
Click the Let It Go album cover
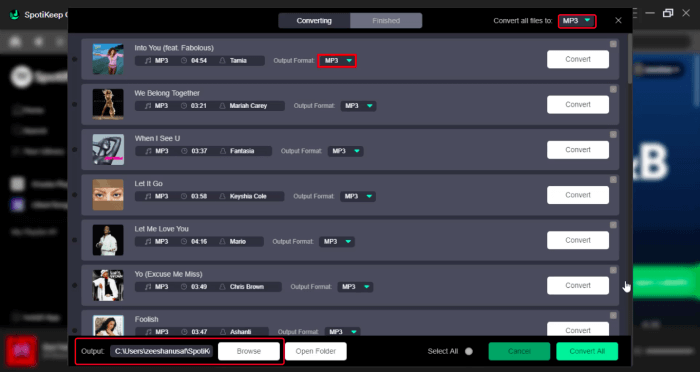(x=108, y=195)
